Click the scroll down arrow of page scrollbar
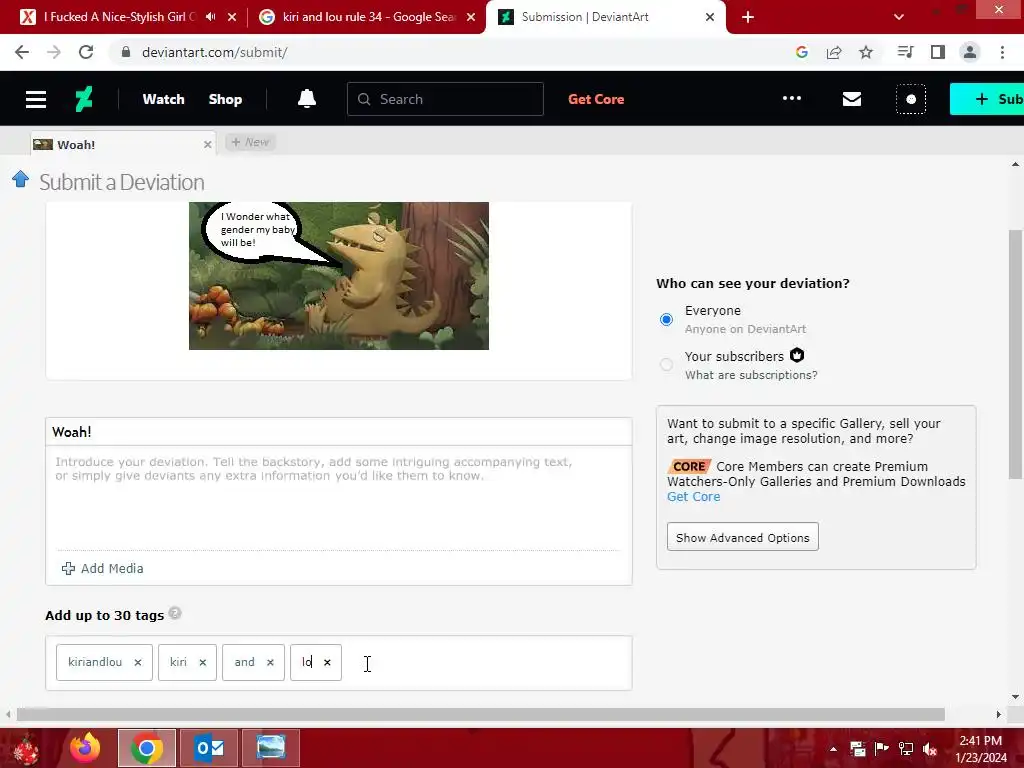Viewport: 1024px width, 768px height. (1016, 697)
